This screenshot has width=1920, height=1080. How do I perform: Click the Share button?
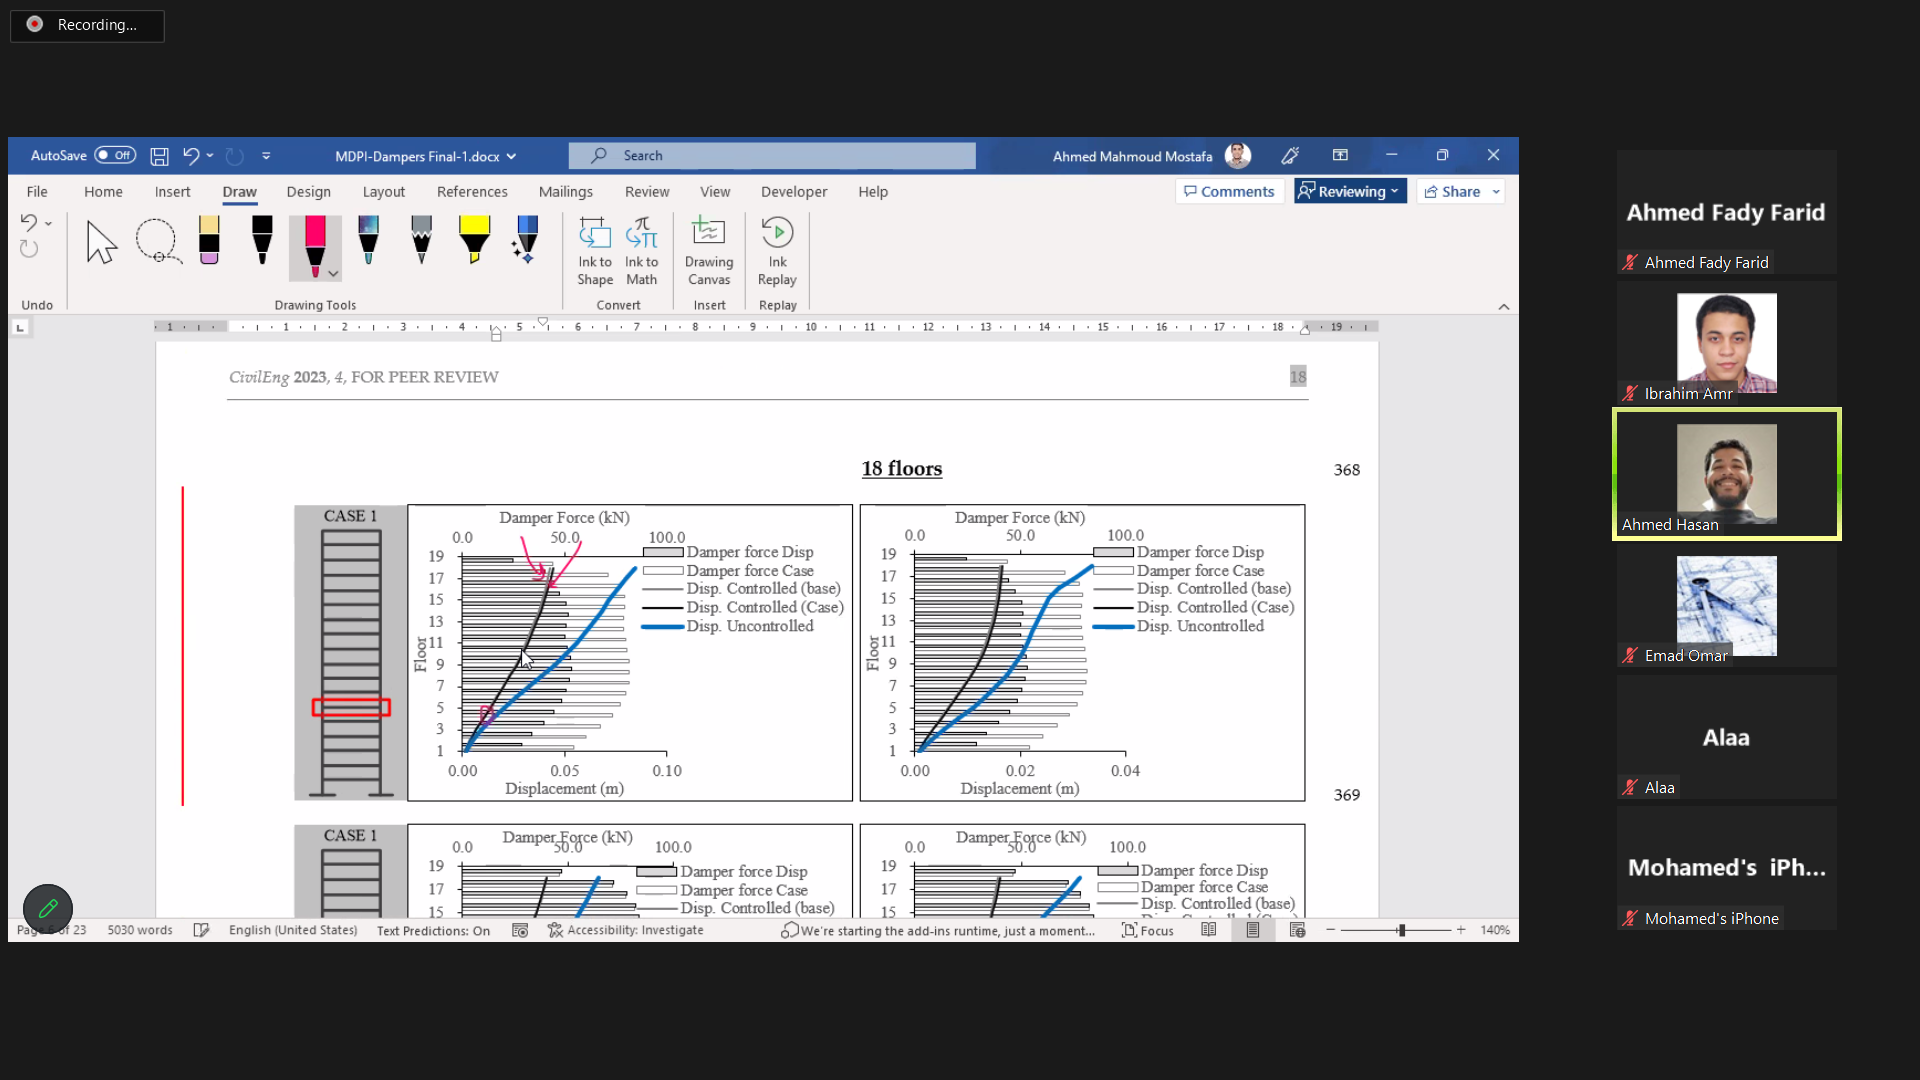click(x=1453, y=192)
